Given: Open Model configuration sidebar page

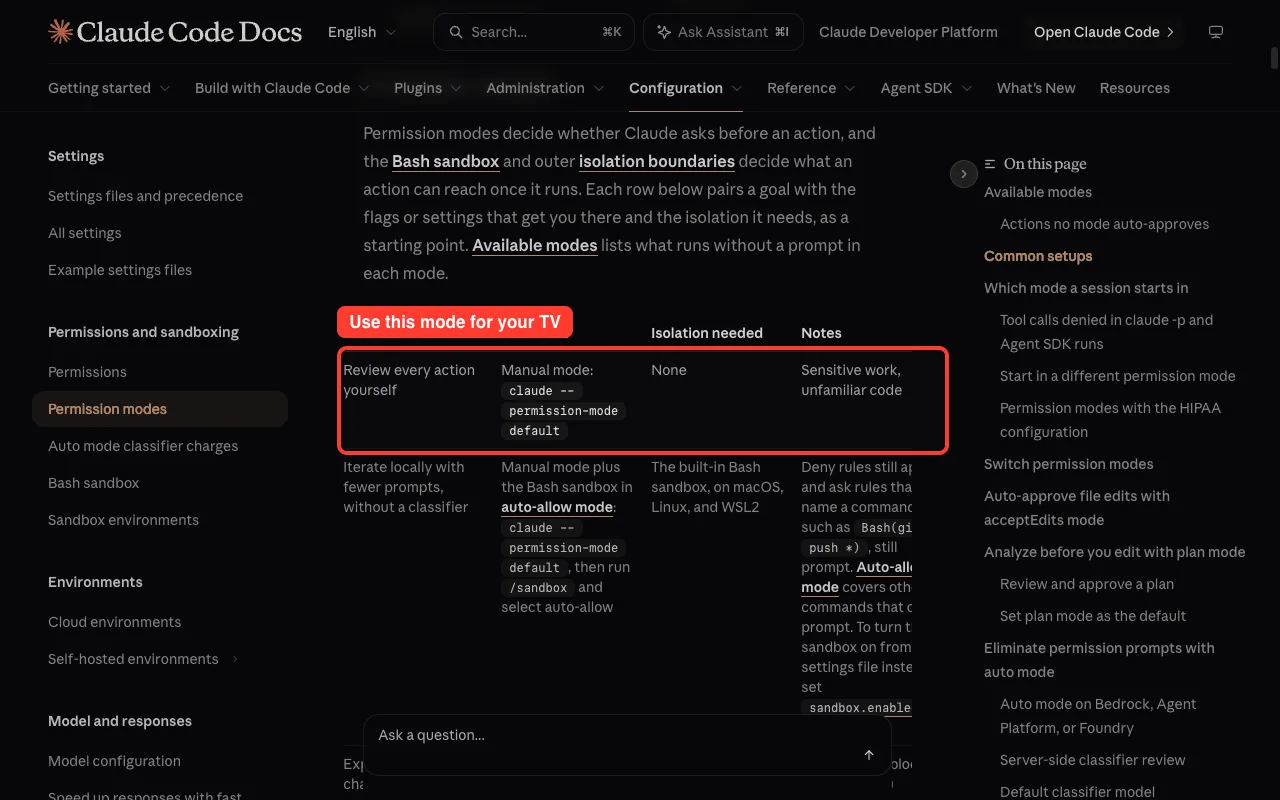Looking at the screenshot, I should (115, 761).
